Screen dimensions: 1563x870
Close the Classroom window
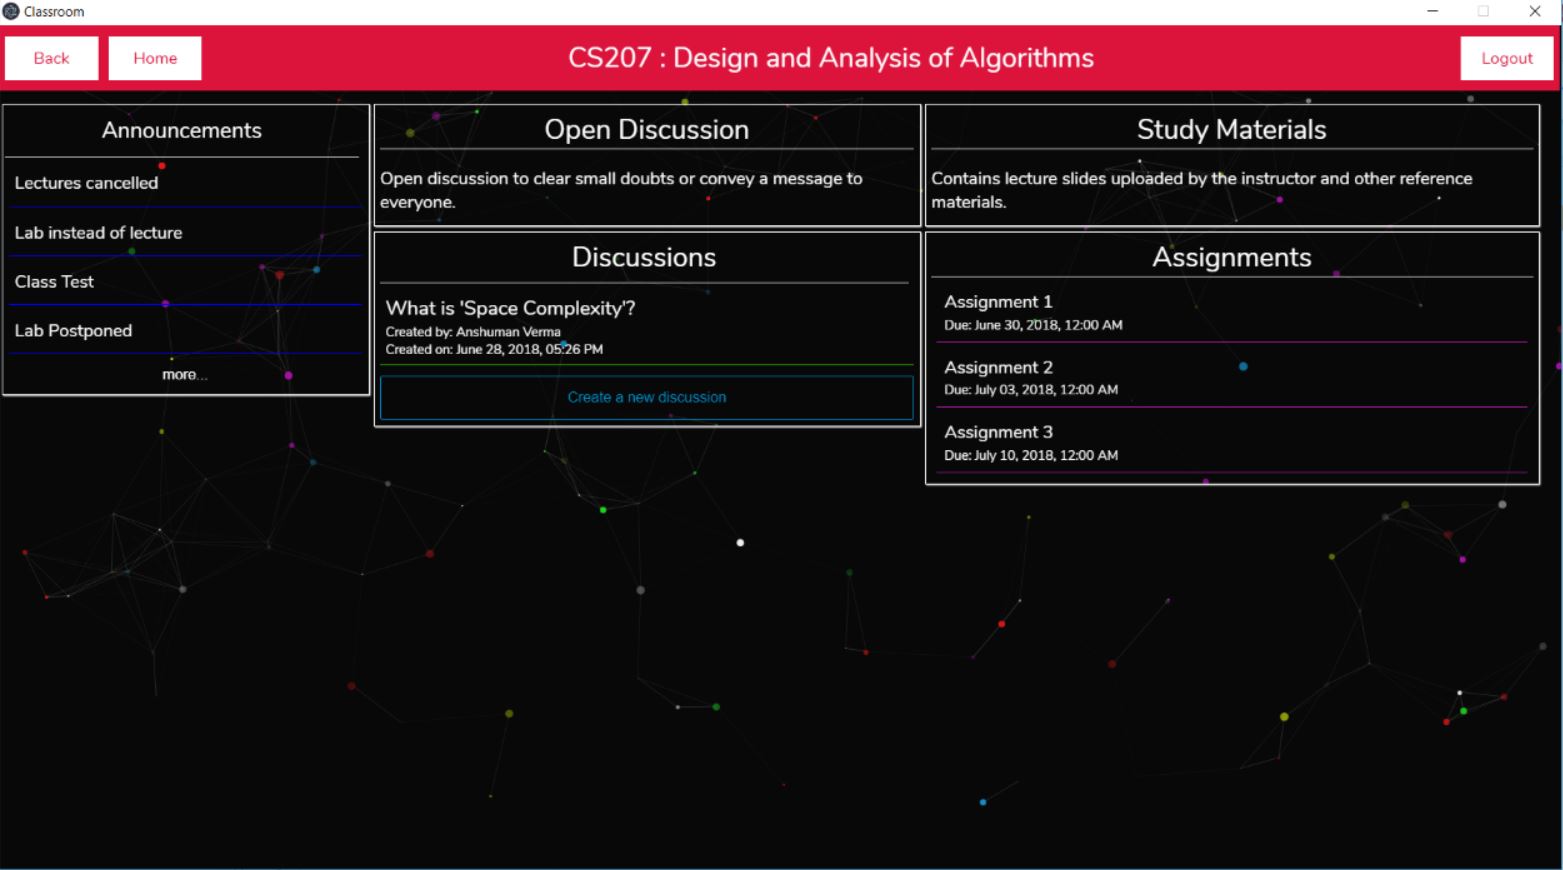(x=1535, y=11)
